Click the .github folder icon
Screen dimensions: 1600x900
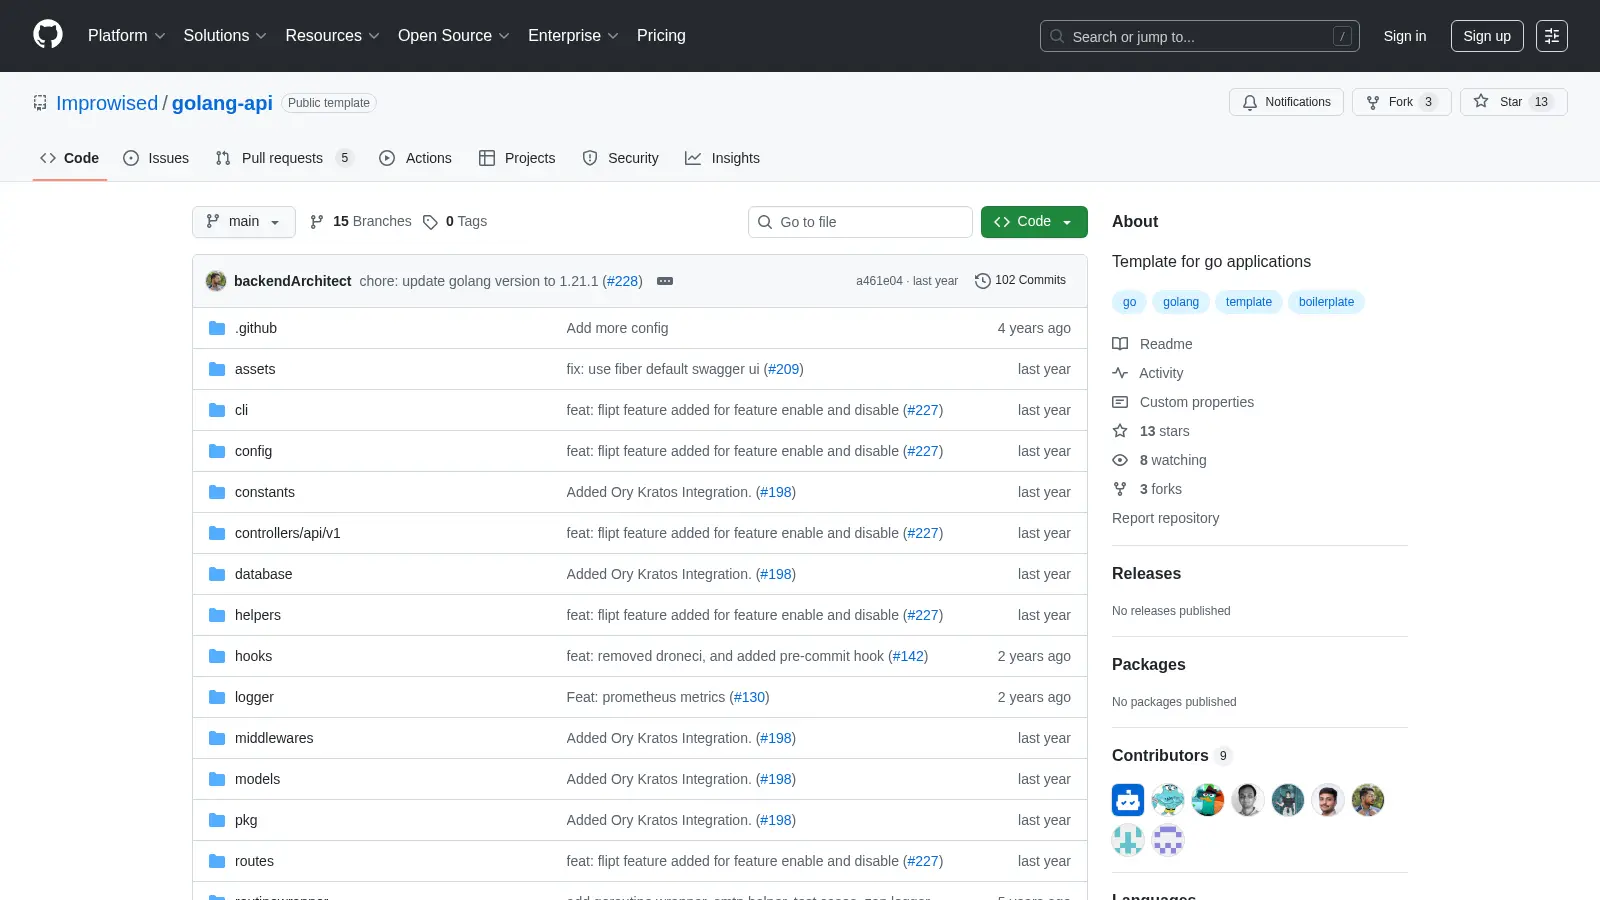click(217, 328)
